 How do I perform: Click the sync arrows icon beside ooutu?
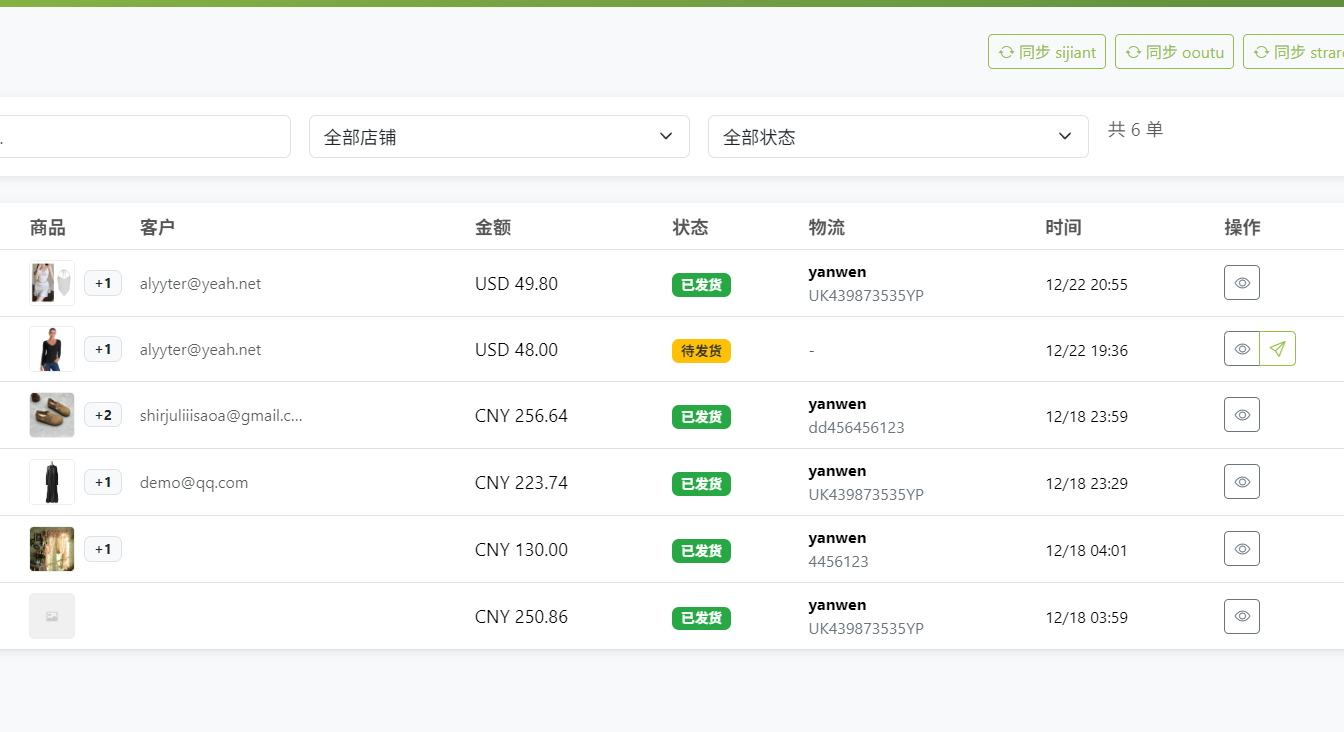[1133, 51]
